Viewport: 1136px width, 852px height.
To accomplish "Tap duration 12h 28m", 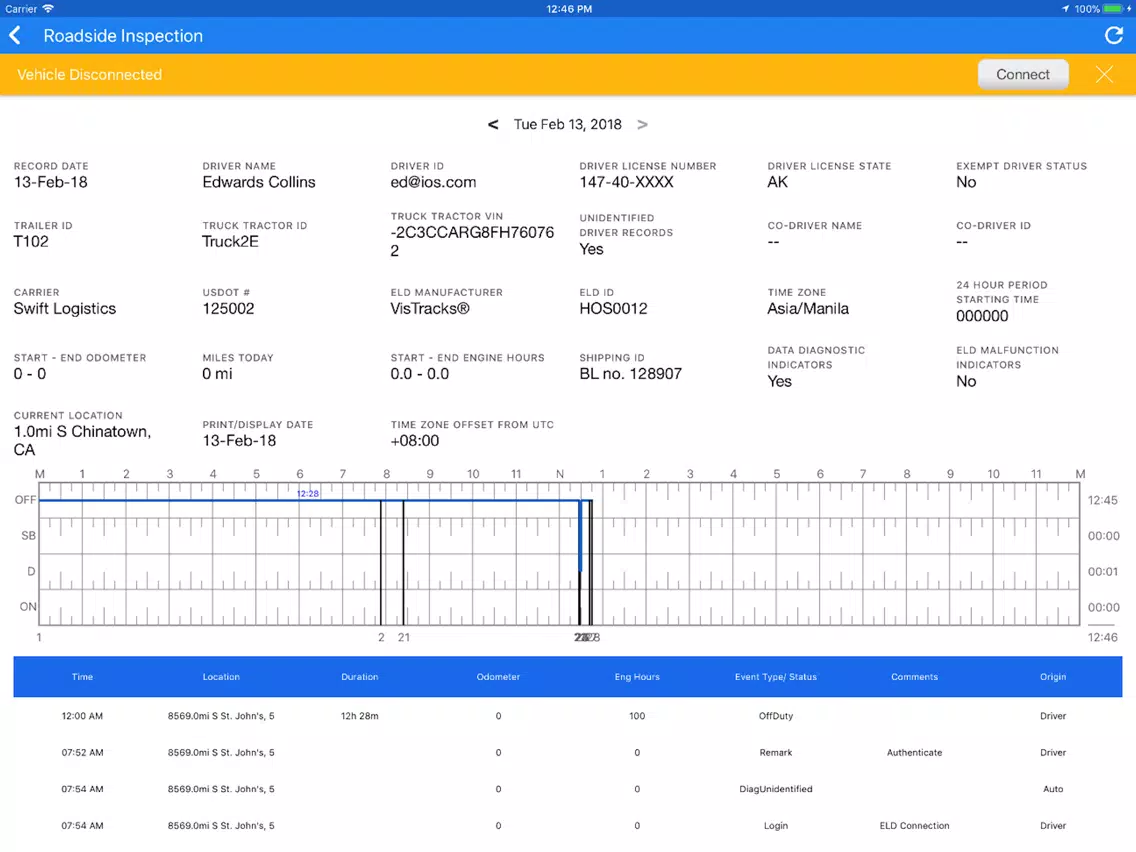I will pyautogui.click(x=359, y=716).
